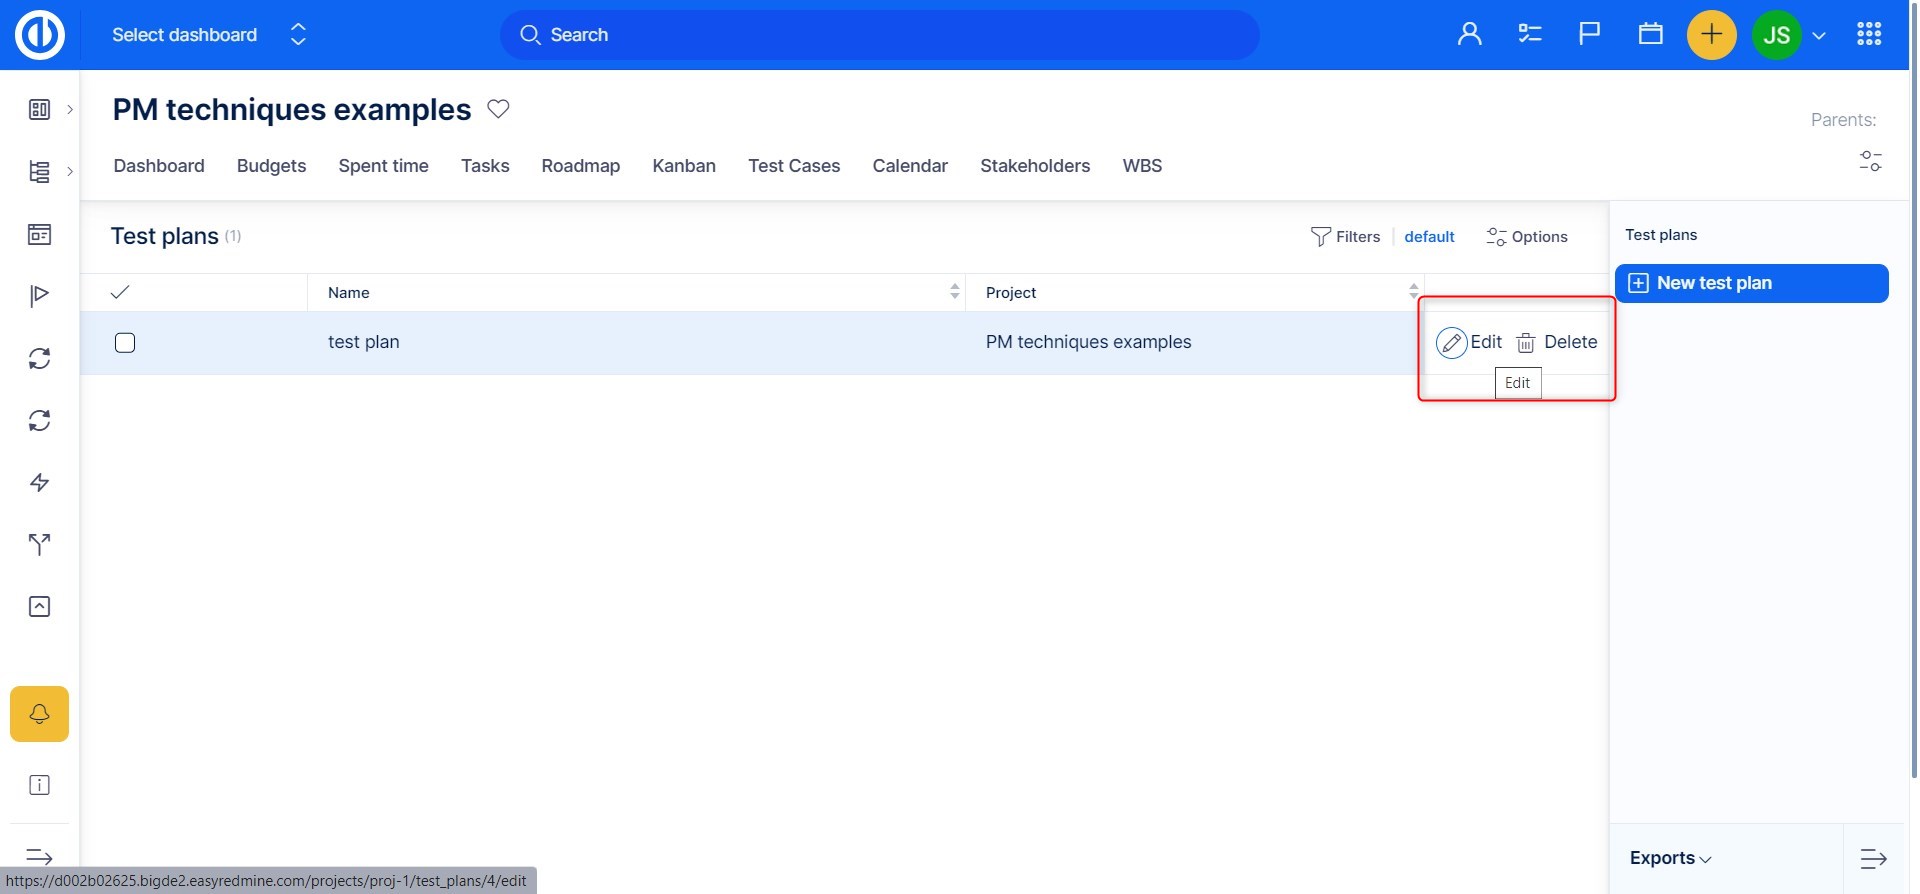The image size is (1920, 894).
Task: Click the New test plan button
Action: (1751, 283)
